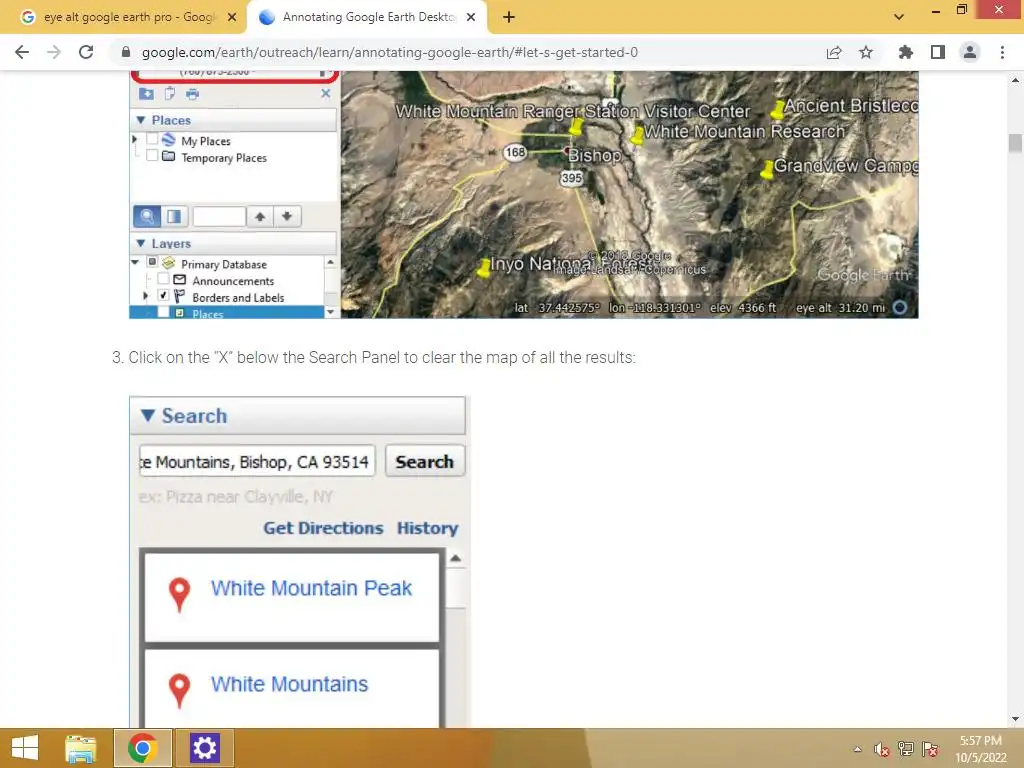The width and height of the screenshot is (1024, 768).
Task: Click the add folder icon in Places toolbar
Action: point(146,93)
